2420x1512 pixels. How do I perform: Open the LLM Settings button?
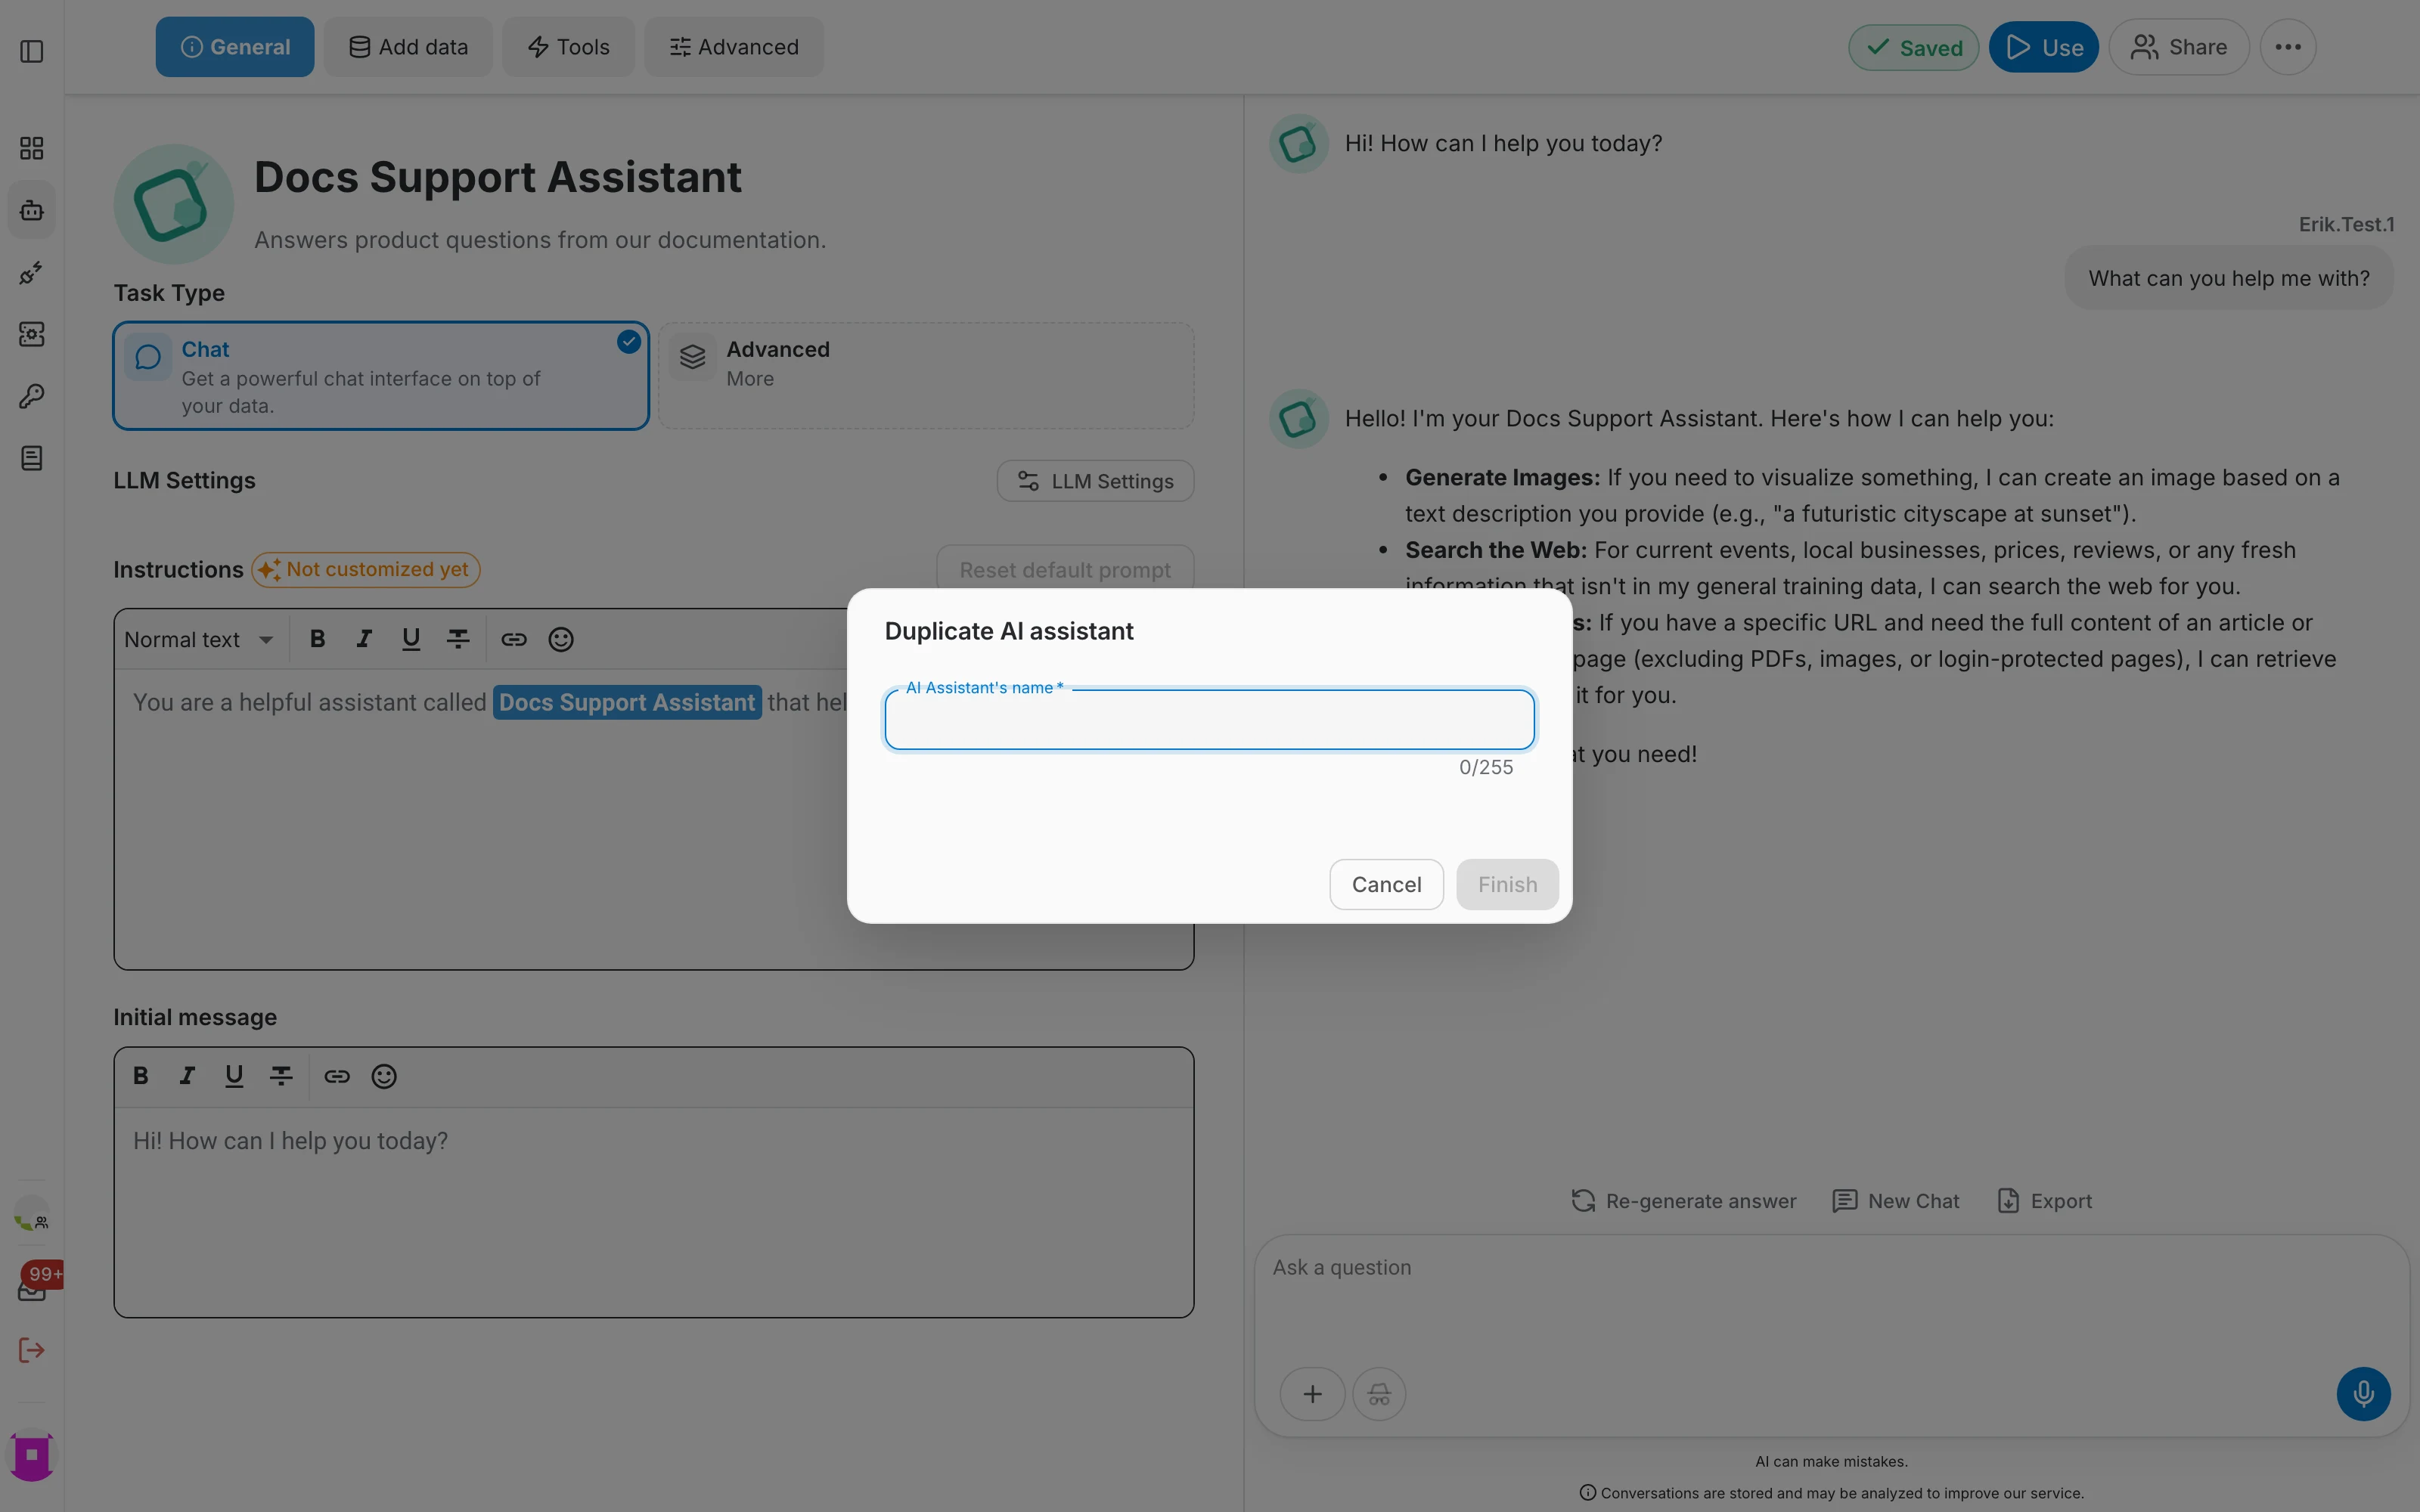click(x=1095, y=481)
